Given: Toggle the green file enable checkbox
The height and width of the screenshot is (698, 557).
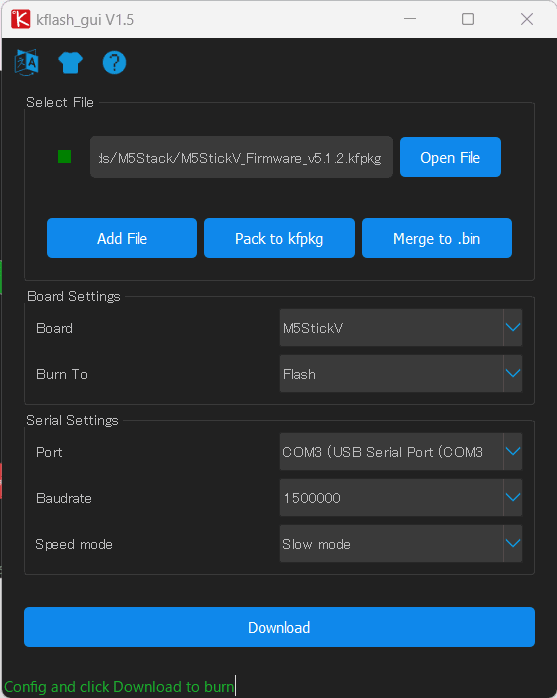Looking at the screenshot, I should pos(65,157).
